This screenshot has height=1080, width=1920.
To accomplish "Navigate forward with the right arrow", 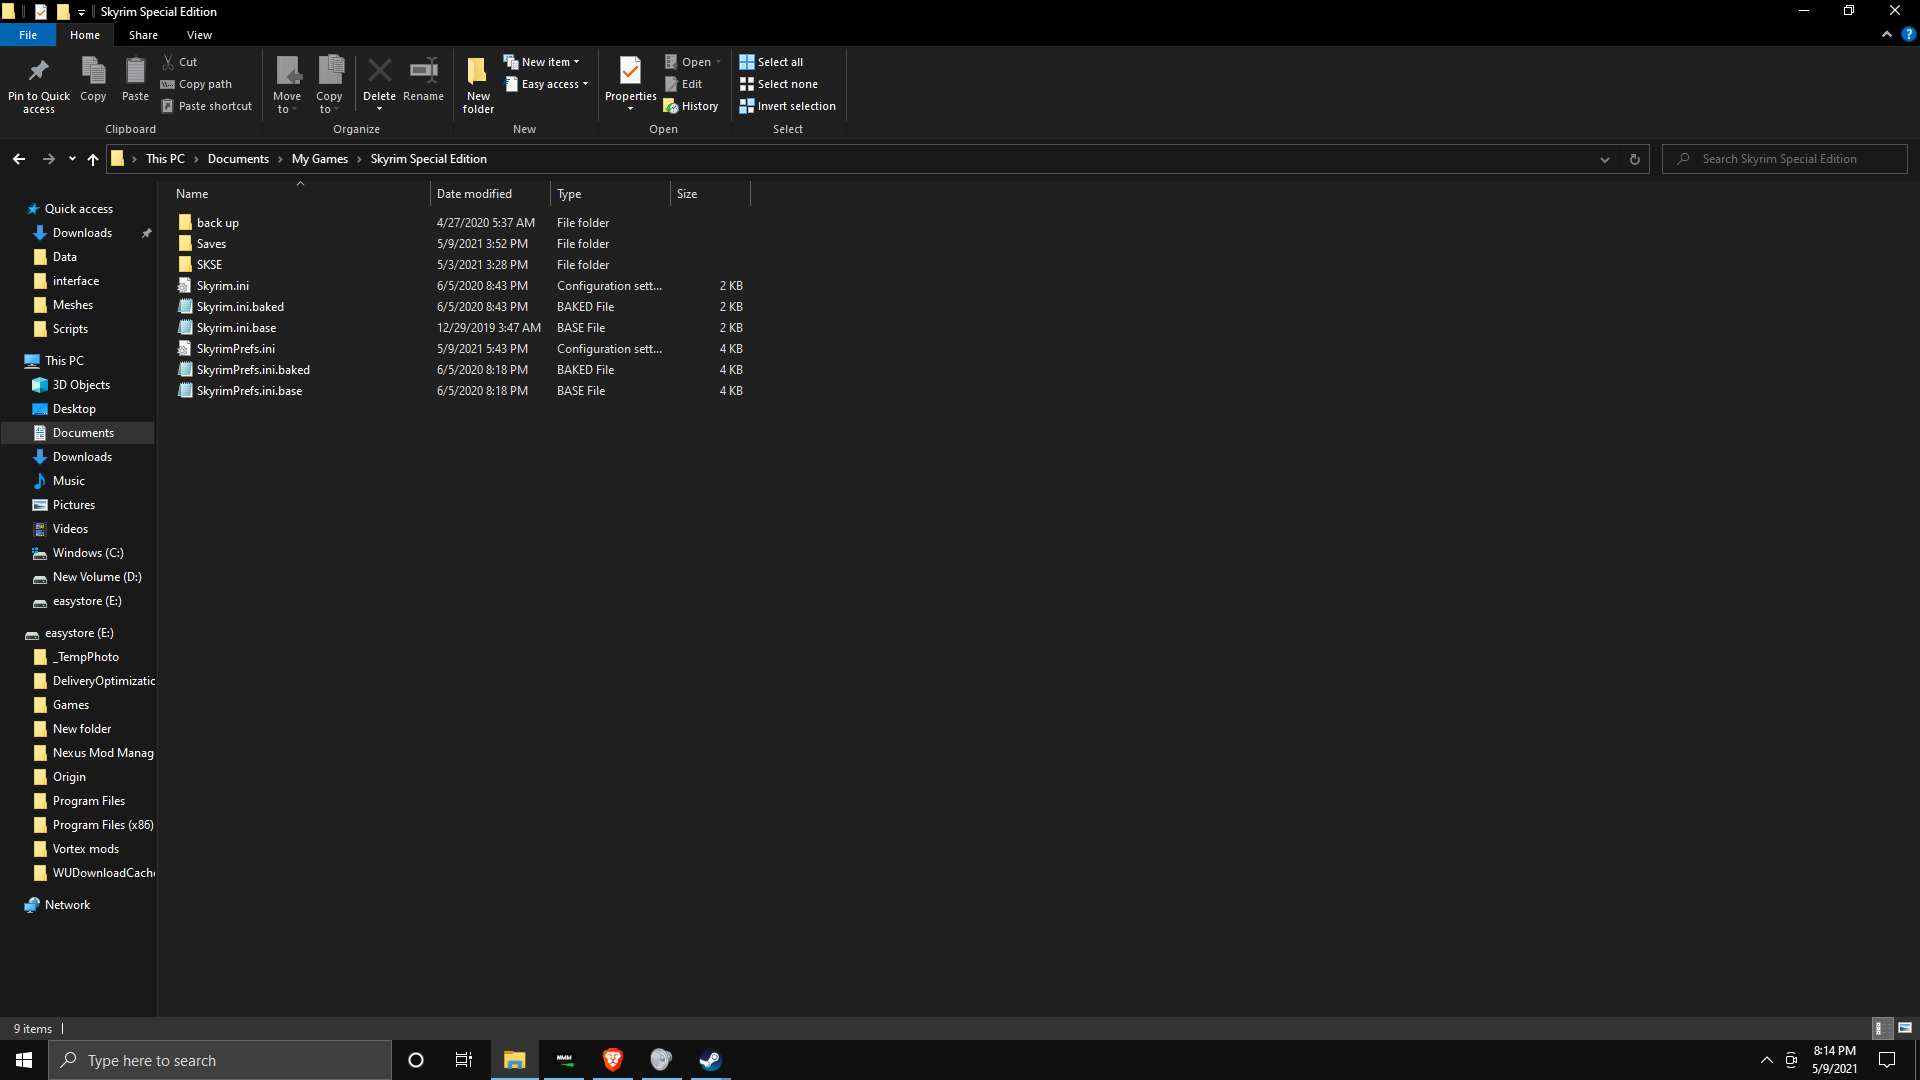I will [48, 159].
